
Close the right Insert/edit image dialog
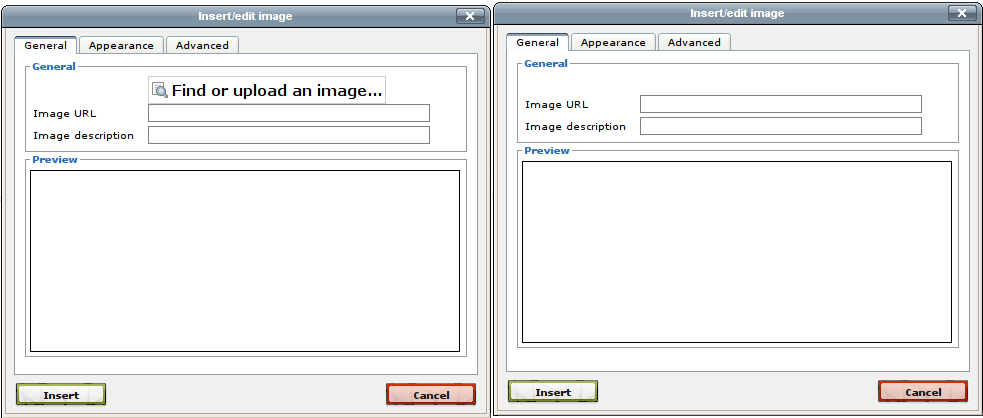pos(962,13)
